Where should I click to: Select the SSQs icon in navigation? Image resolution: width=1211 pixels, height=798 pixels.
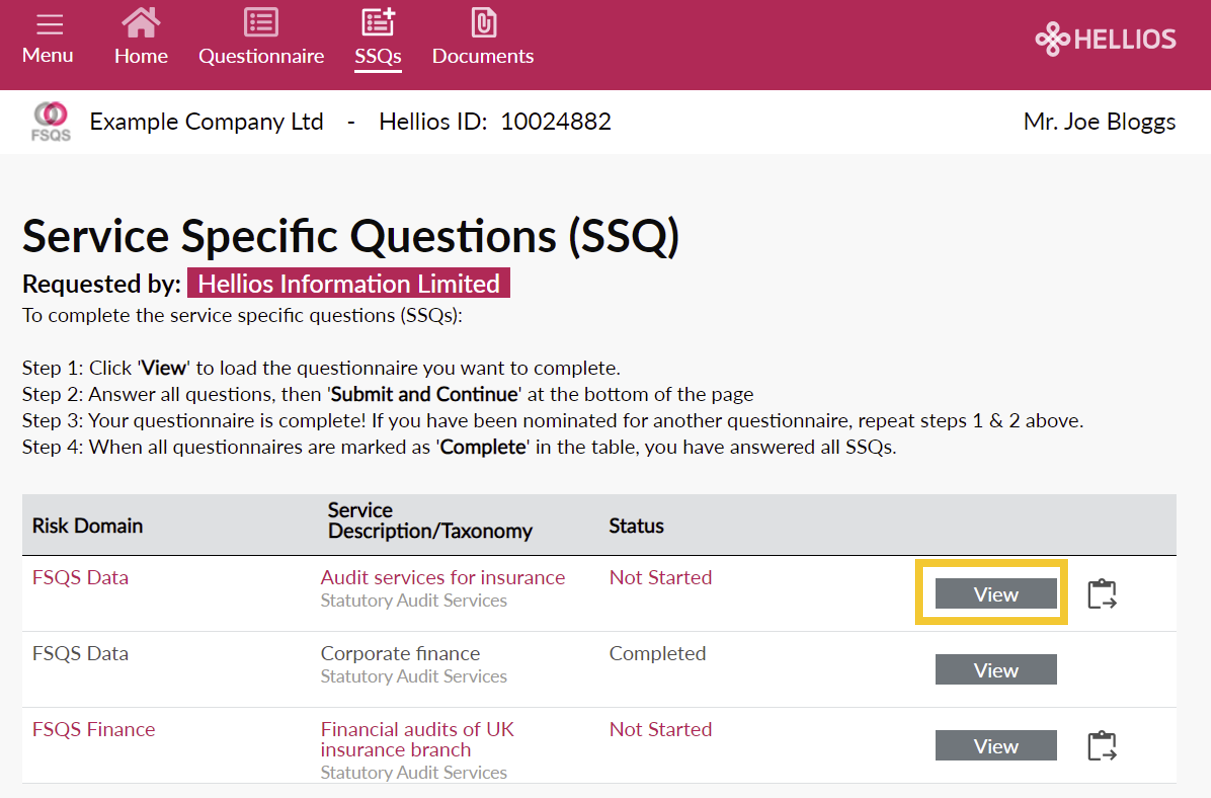(x=378, y=22)
